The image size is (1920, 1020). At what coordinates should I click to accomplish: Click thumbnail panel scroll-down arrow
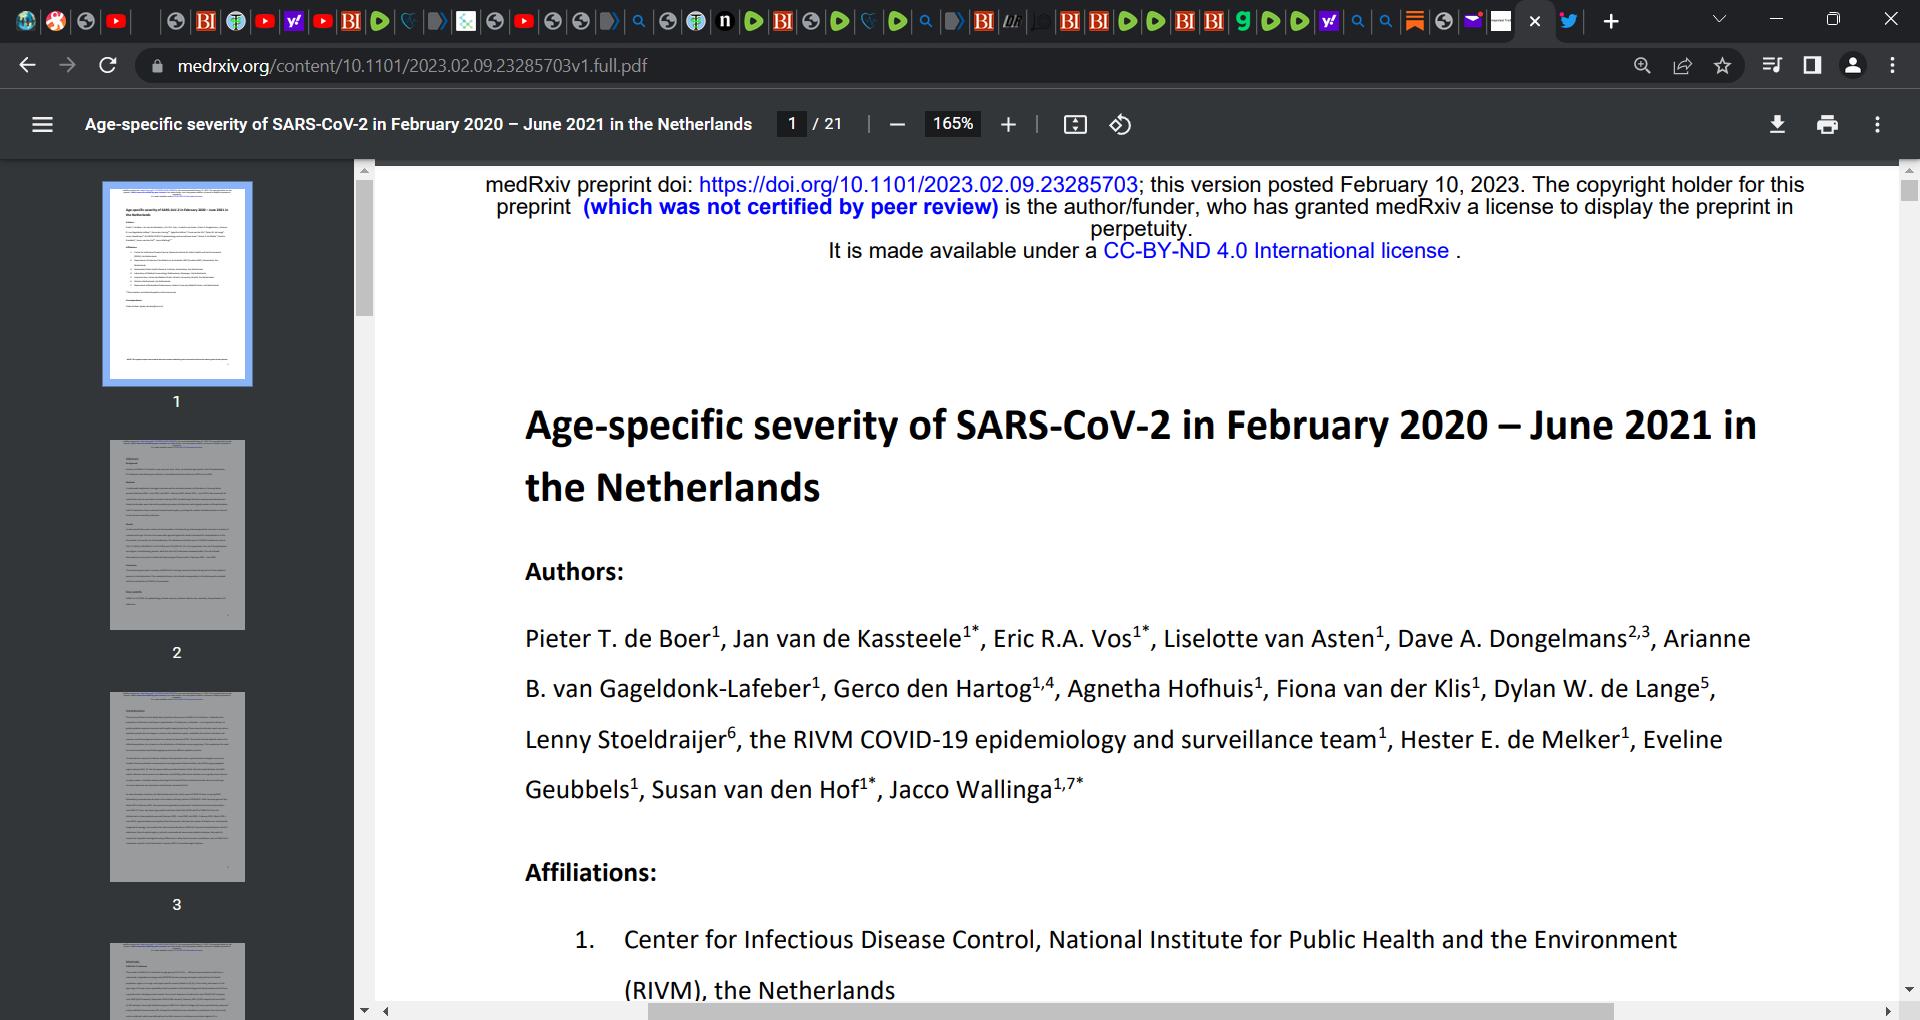364,1010
